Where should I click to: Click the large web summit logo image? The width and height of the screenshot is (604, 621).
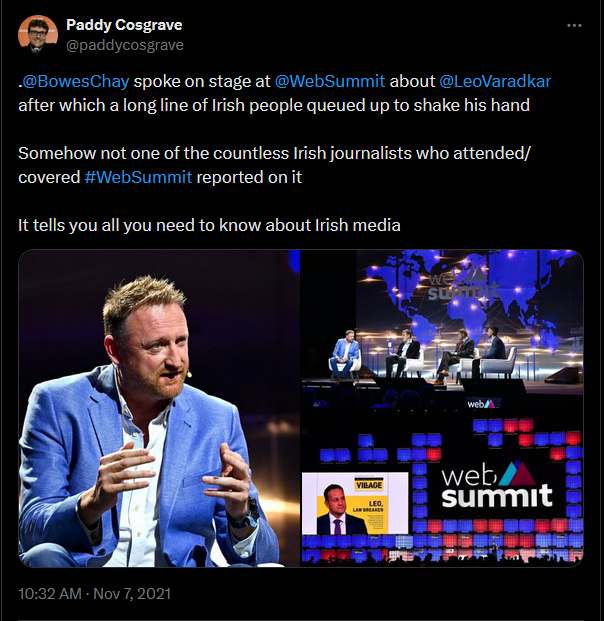(497, 484)
